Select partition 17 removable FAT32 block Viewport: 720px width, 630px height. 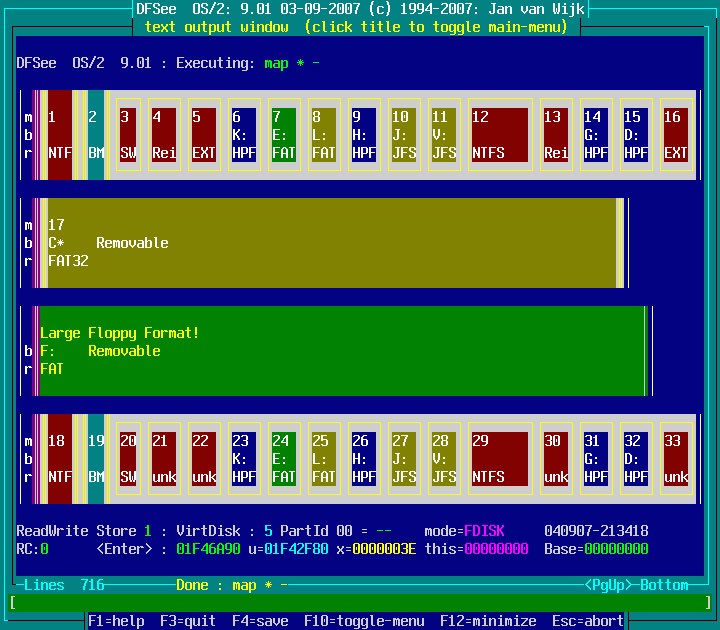330,243
